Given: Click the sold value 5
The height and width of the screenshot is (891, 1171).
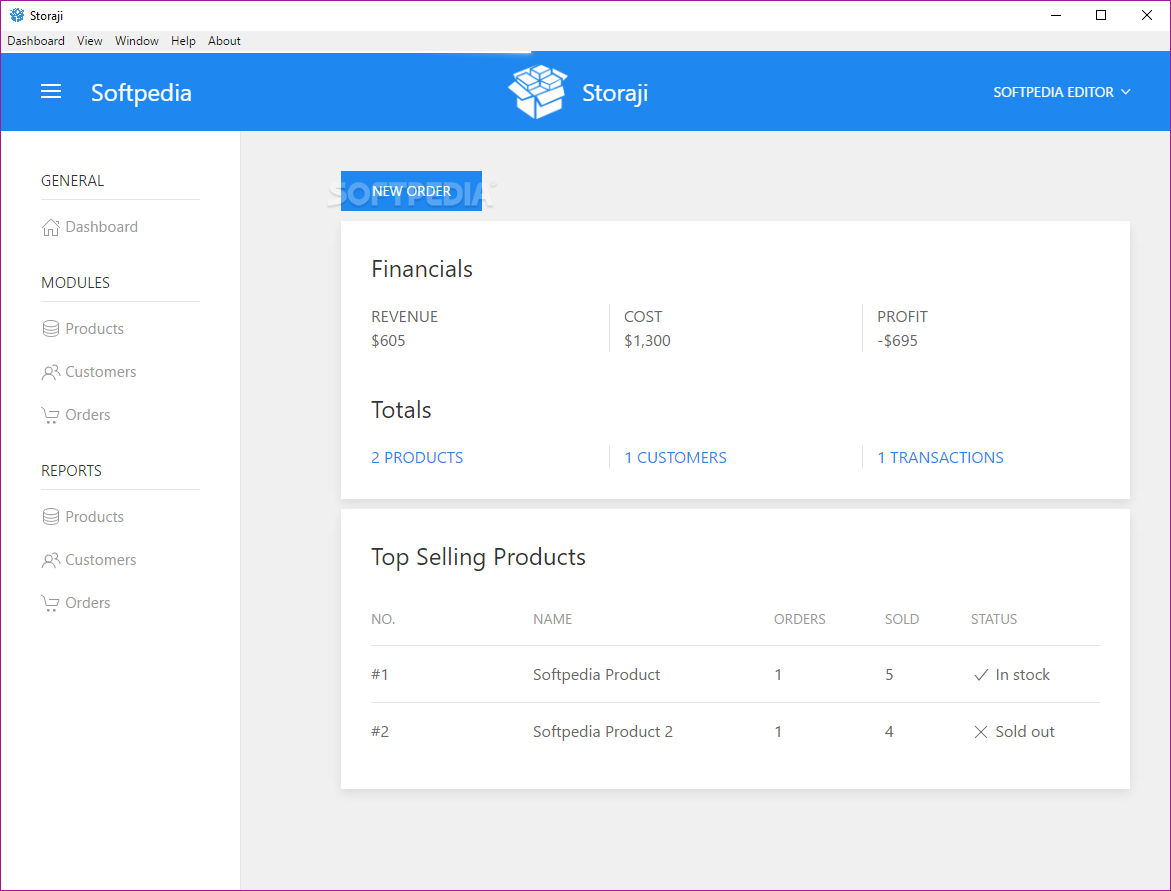Looking at the screenshot, I should coord(889,675).
